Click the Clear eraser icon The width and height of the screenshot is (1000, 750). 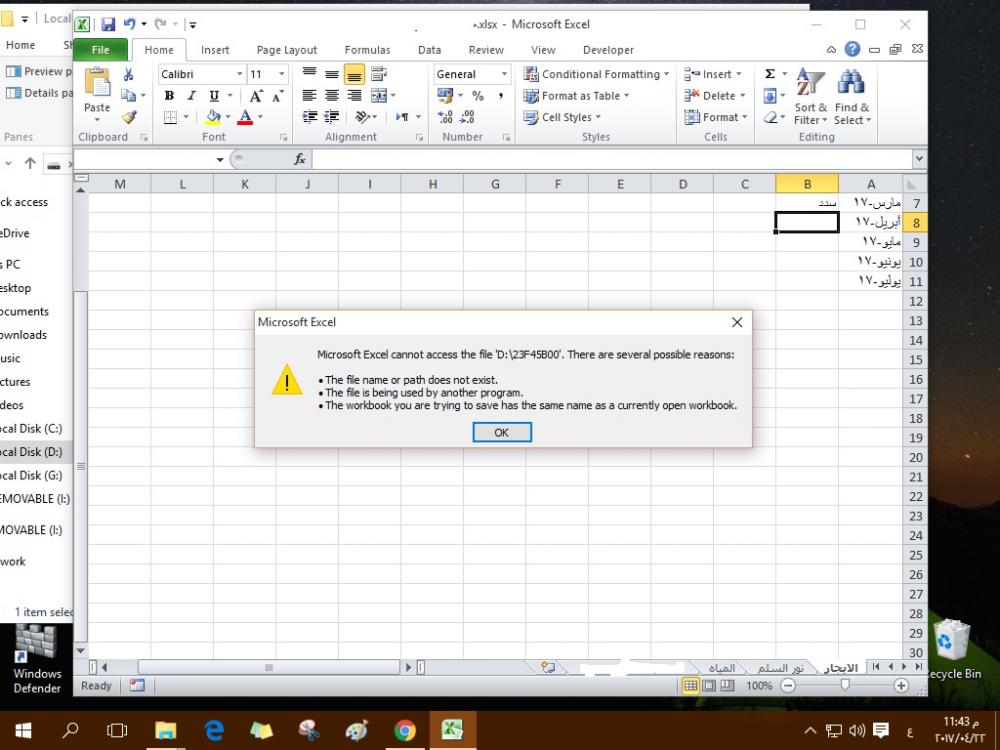(770, 117)
